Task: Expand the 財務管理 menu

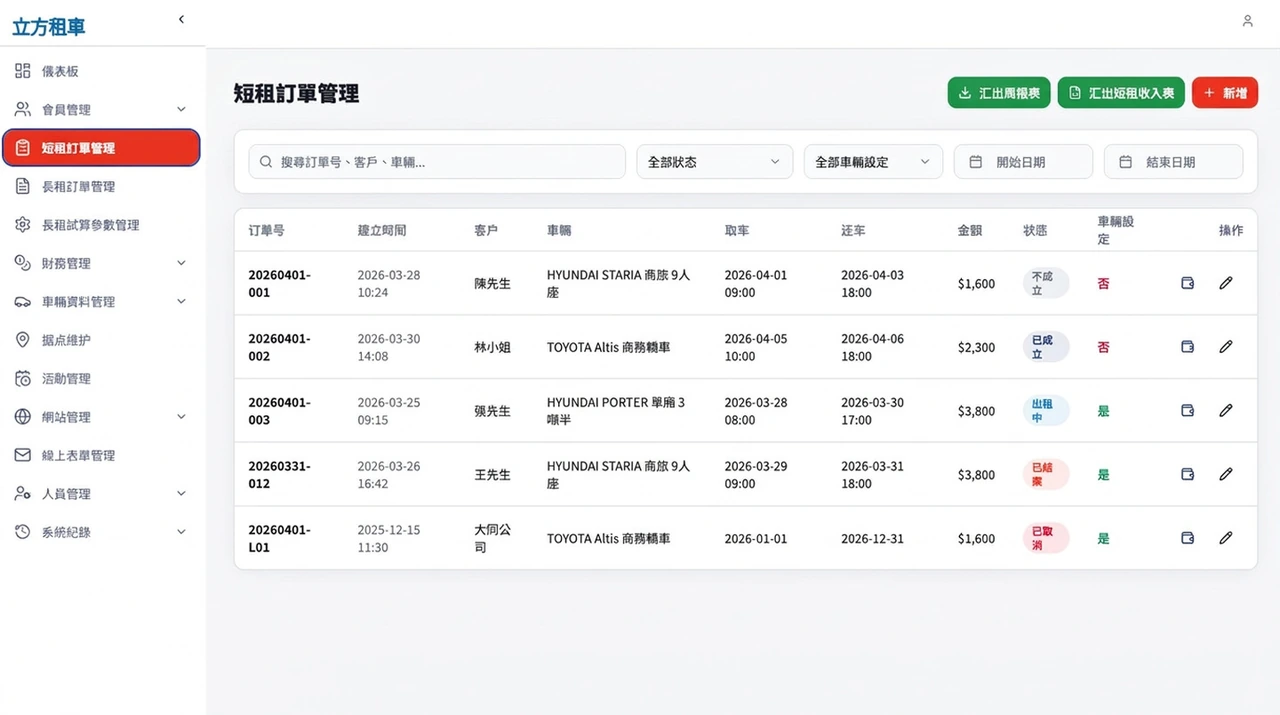Action: tap(102, 263)
